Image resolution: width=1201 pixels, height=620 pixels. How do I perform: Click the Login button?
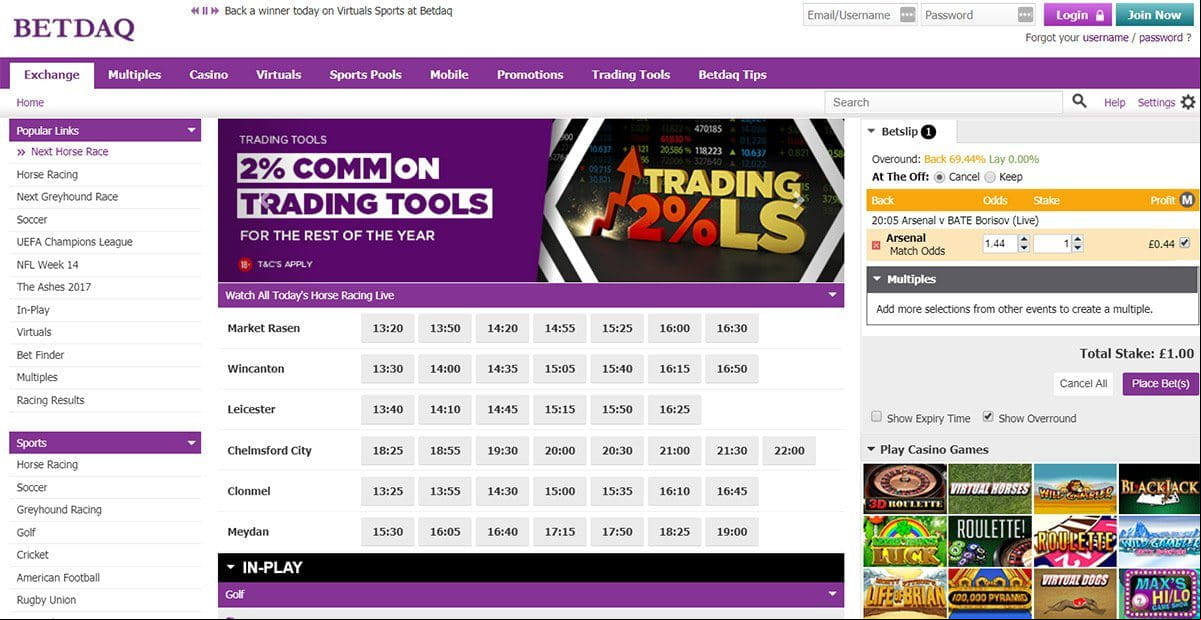[1078, 15]
